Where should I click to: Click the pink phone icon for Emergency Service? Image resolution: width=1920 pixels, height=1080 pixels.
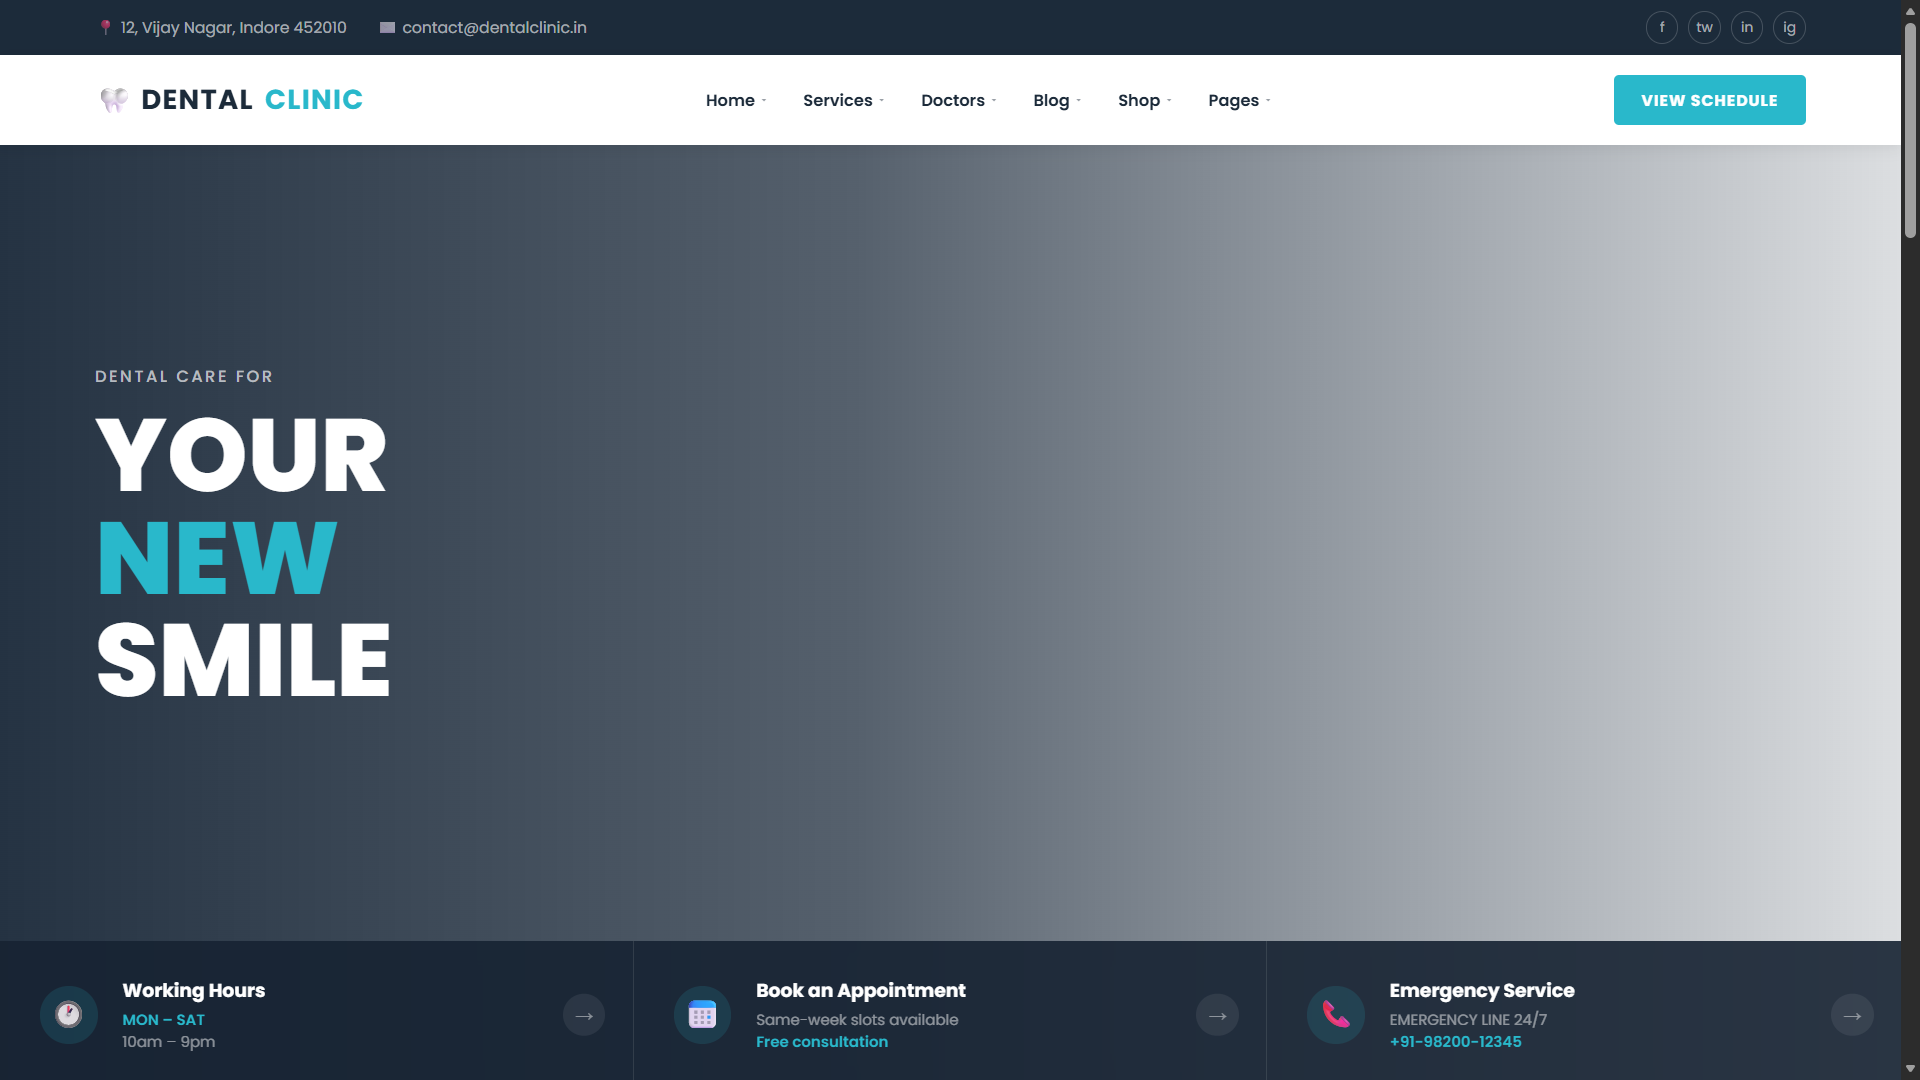point(1336,1015)
